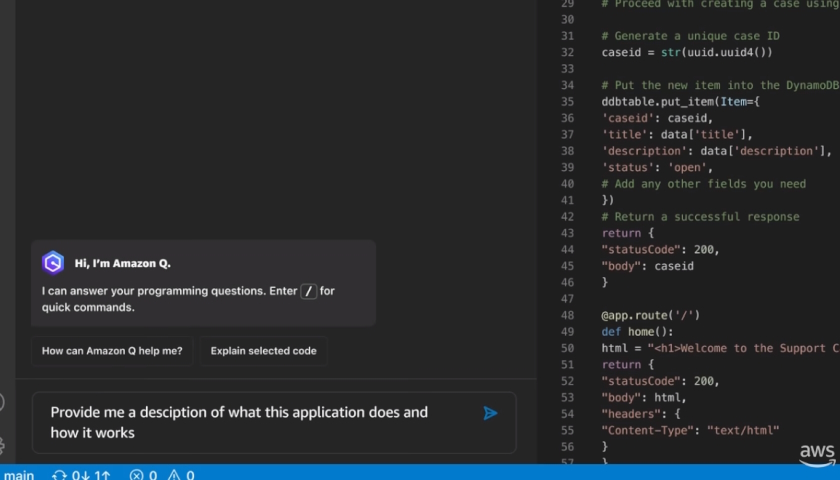The width and height of the screenshot is (840, 480).
Task: Open problems via the error count icon
Action: coord(137,475)
